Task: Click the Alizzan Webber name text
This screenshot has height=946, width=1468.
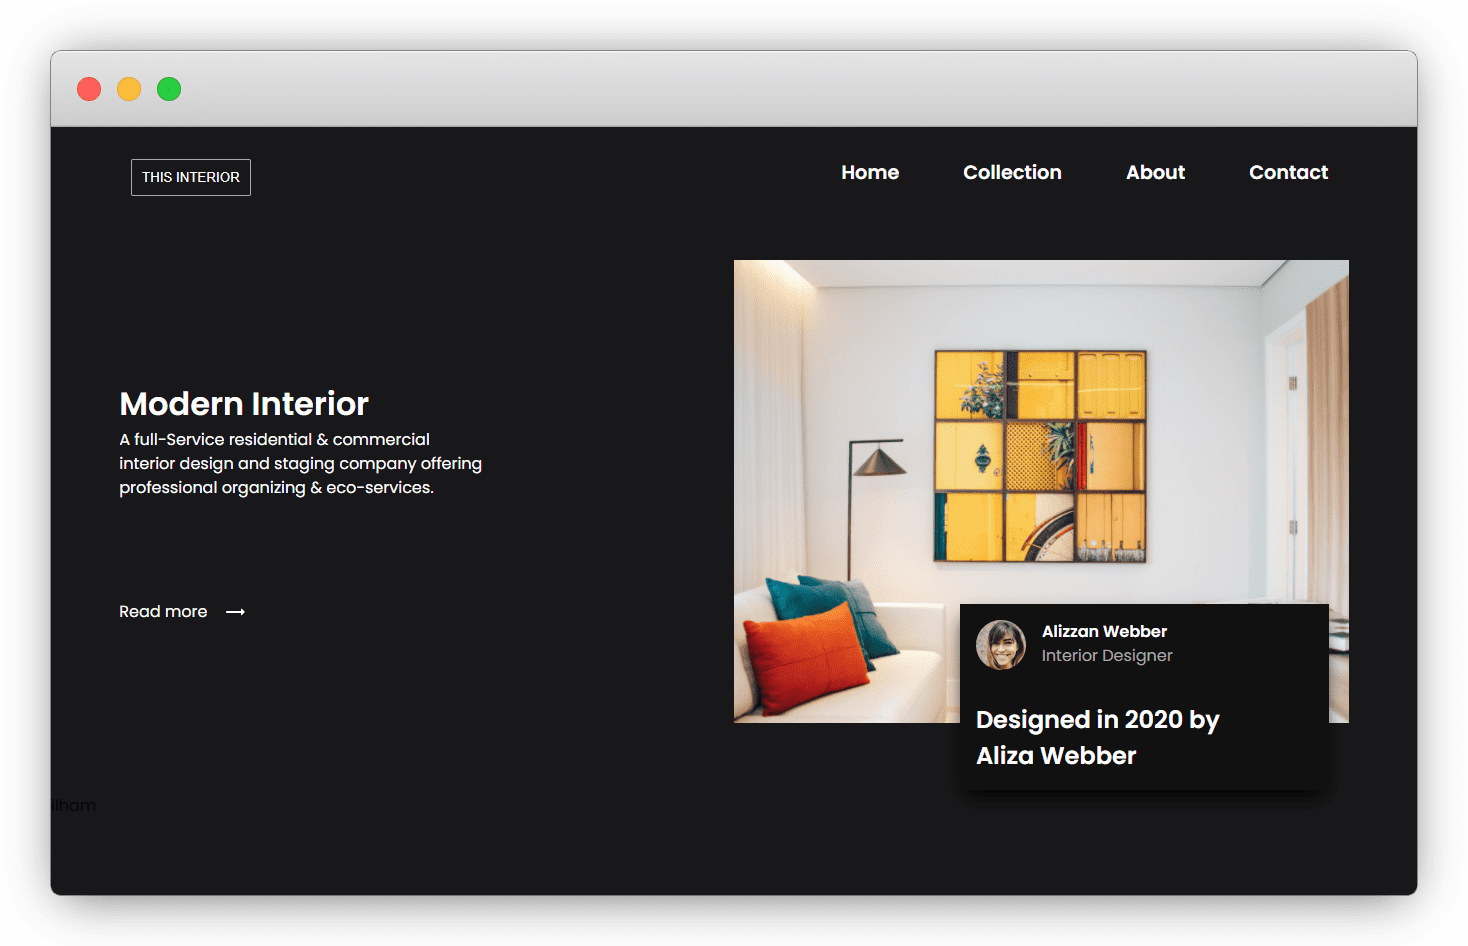Action: click(x=1104, y=631)
